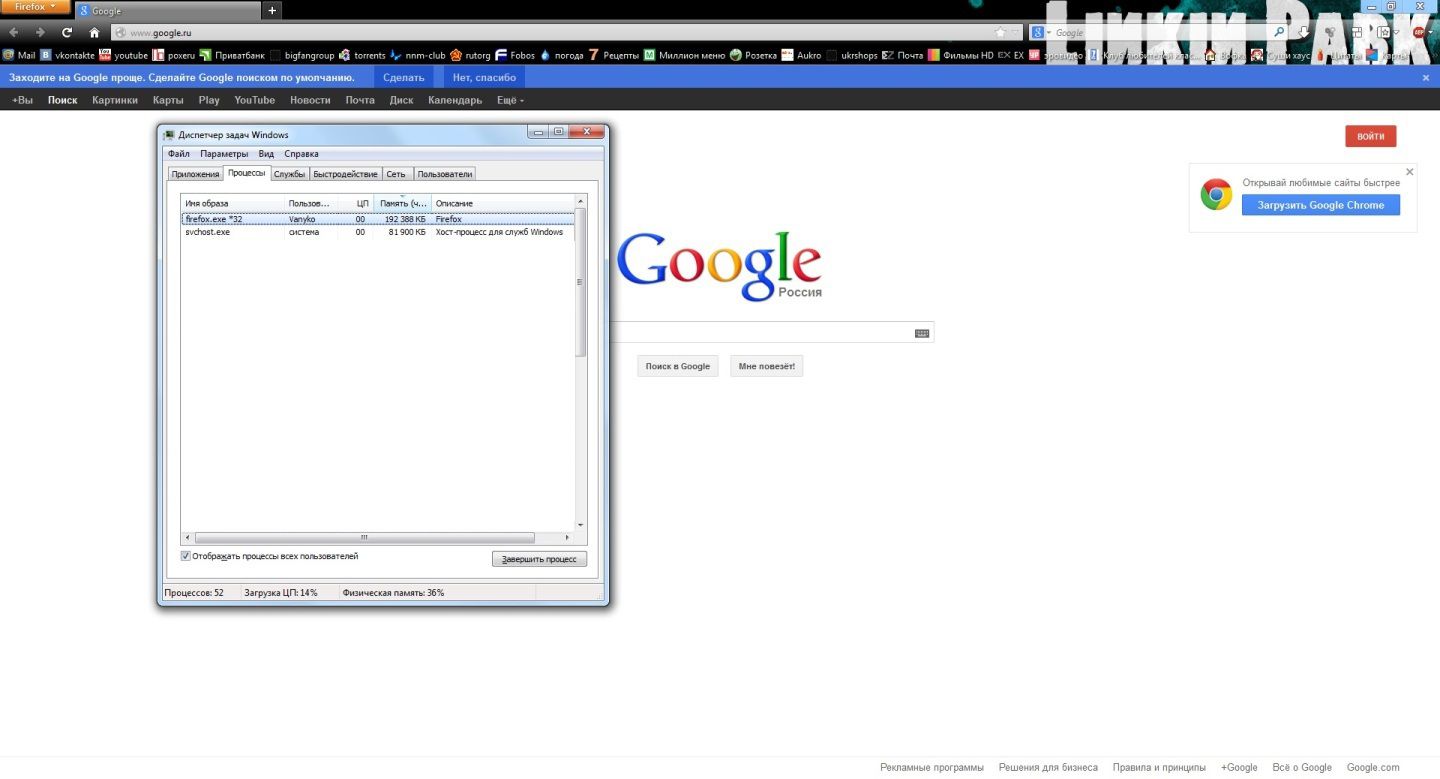Open the vkontakte bookmark
The width and height of the screenshot is (1440, 779).
[67, 55]
